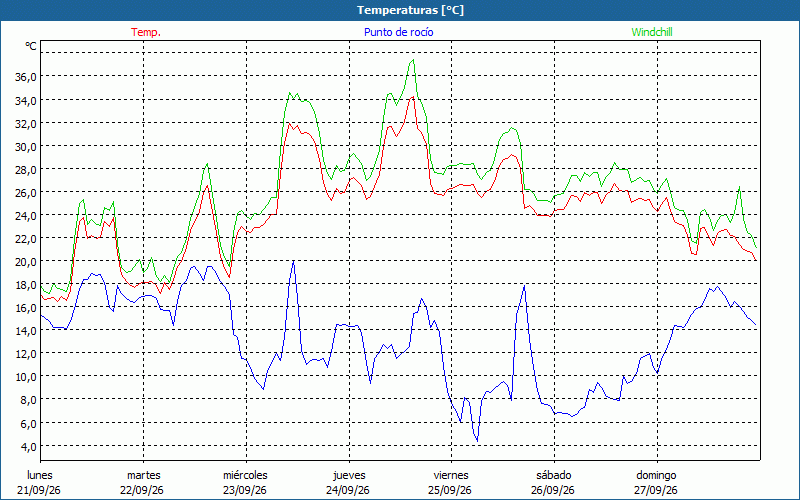Click the 10,0 axis value
Image resolution: width=800 pixels, height=500 pixels.
click(26, 377)
